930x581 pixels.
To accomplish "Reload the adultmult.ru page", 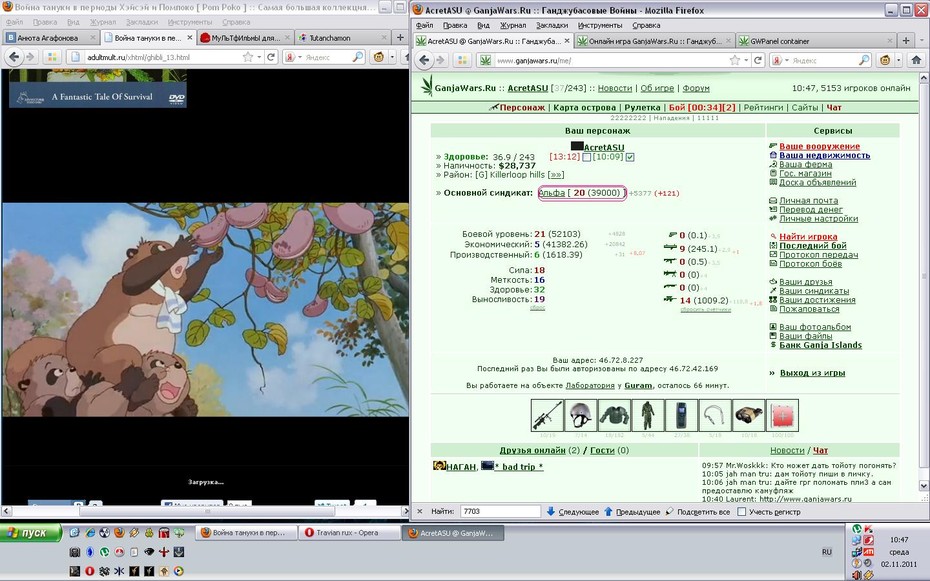I will 270,57.
